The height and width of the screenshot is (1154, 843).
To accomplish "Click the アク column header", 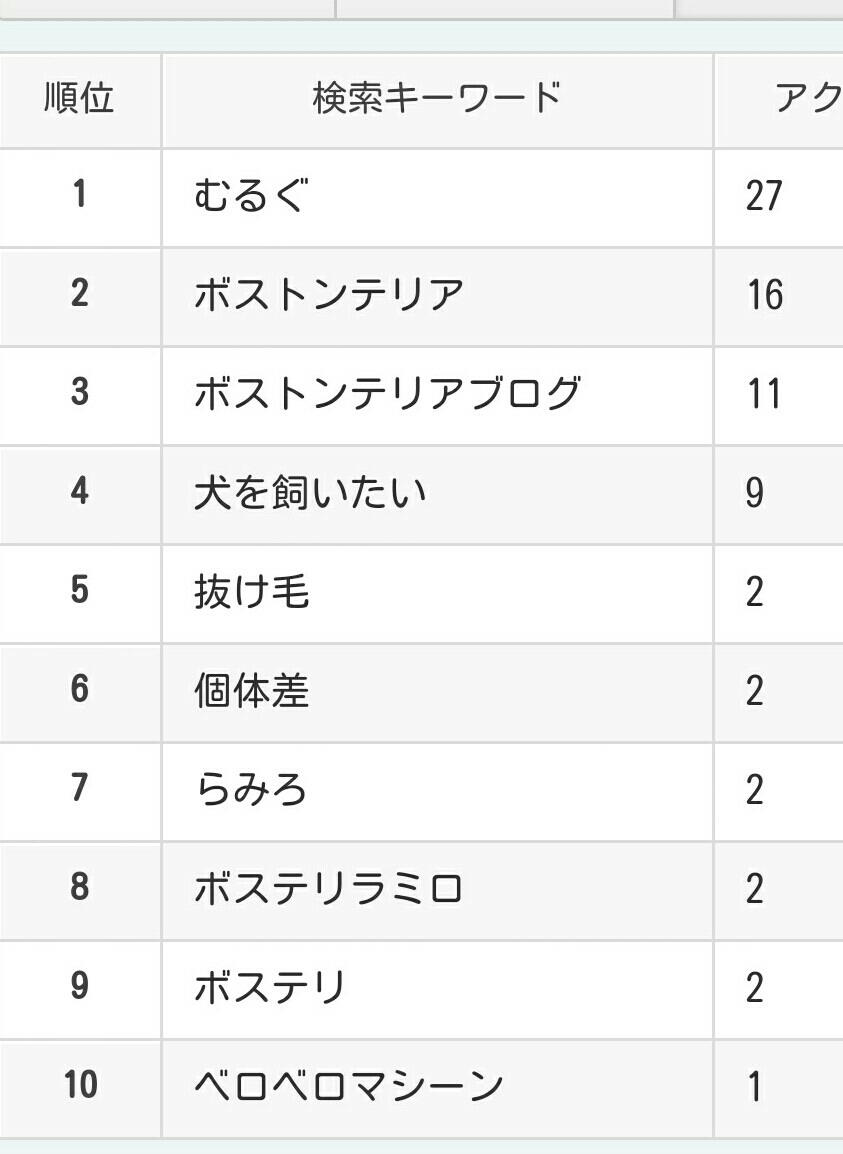I will [x=780, y=99].
